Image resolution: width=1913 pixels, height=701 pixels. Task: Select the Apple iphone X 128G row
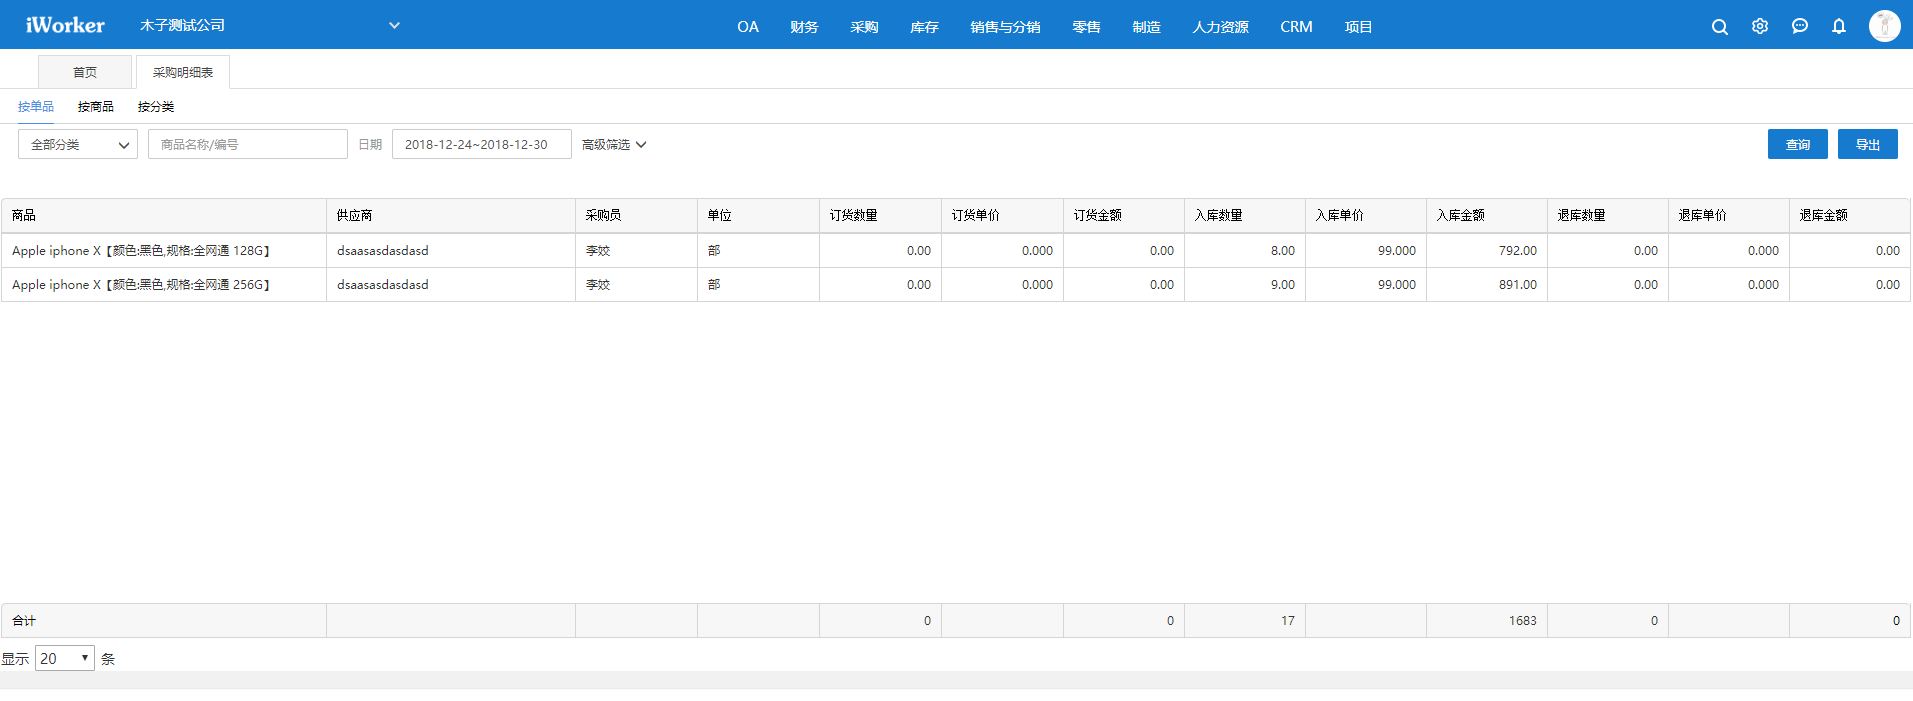pyautogui.click(x=956, y=251)
